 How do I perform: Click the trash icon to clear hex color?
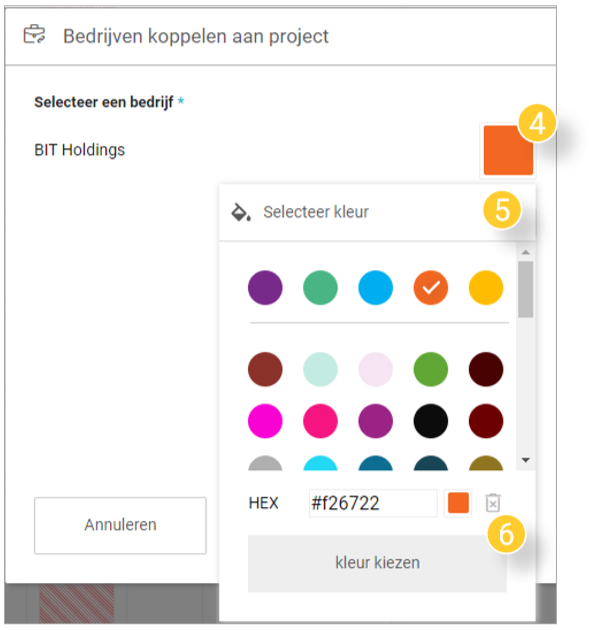click(x=493, y=503)
